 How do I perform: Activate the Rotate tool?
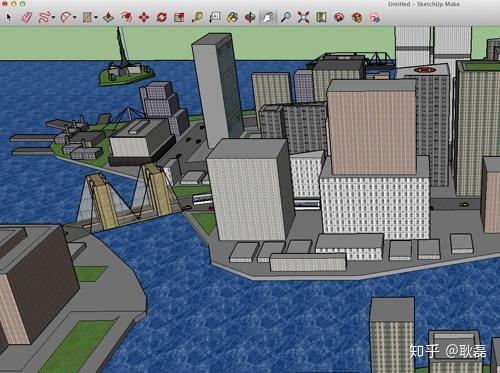coord(162,17)
